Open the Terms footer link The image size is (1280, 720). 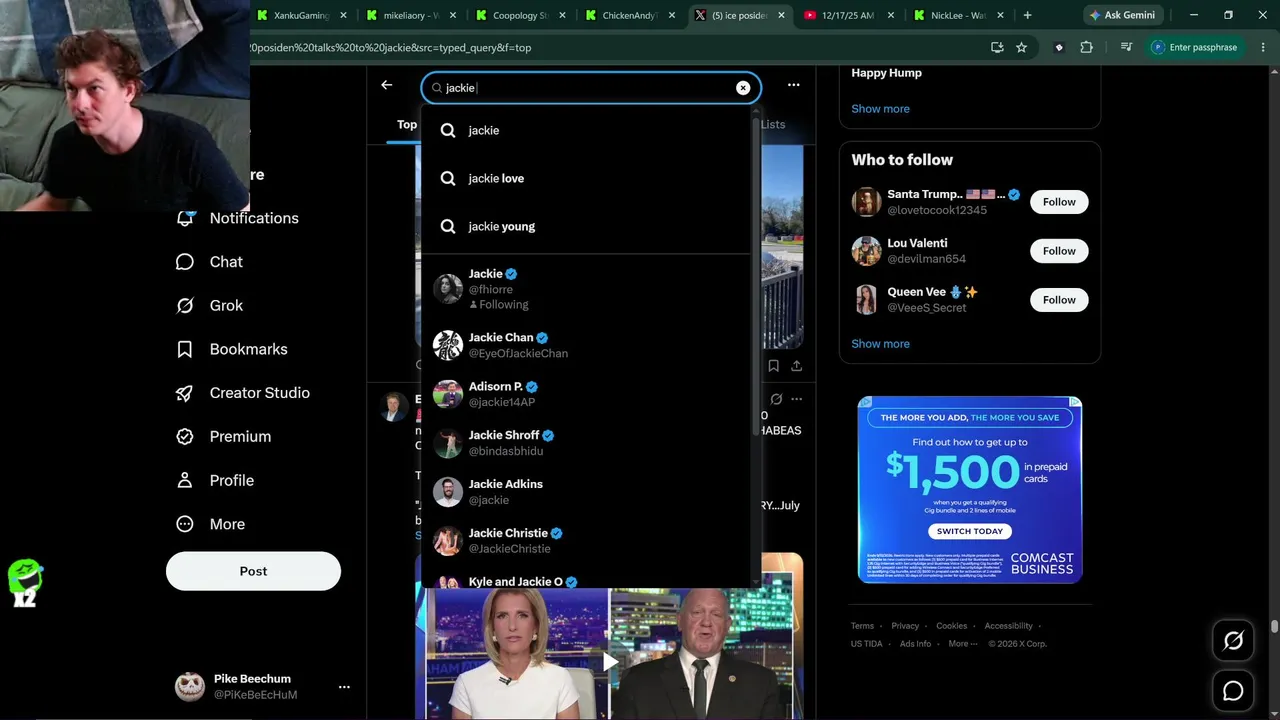coord(862,626)
